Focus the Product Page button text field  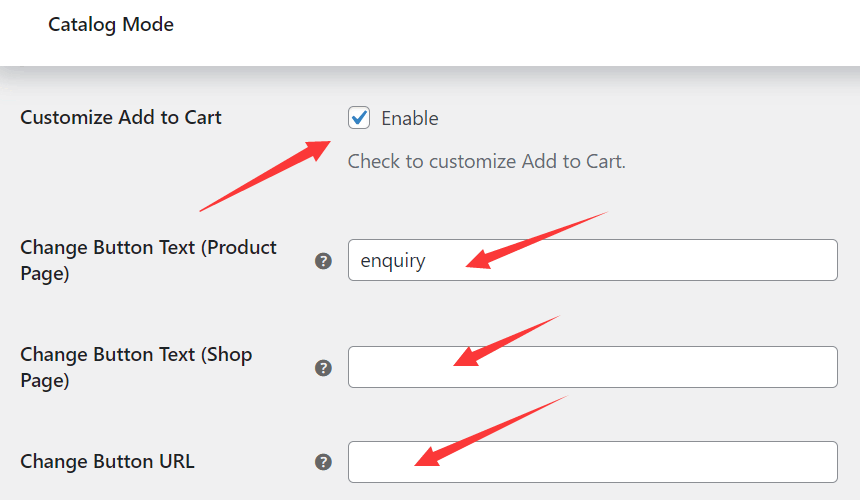pyautogui.click(x=640, y=260)
